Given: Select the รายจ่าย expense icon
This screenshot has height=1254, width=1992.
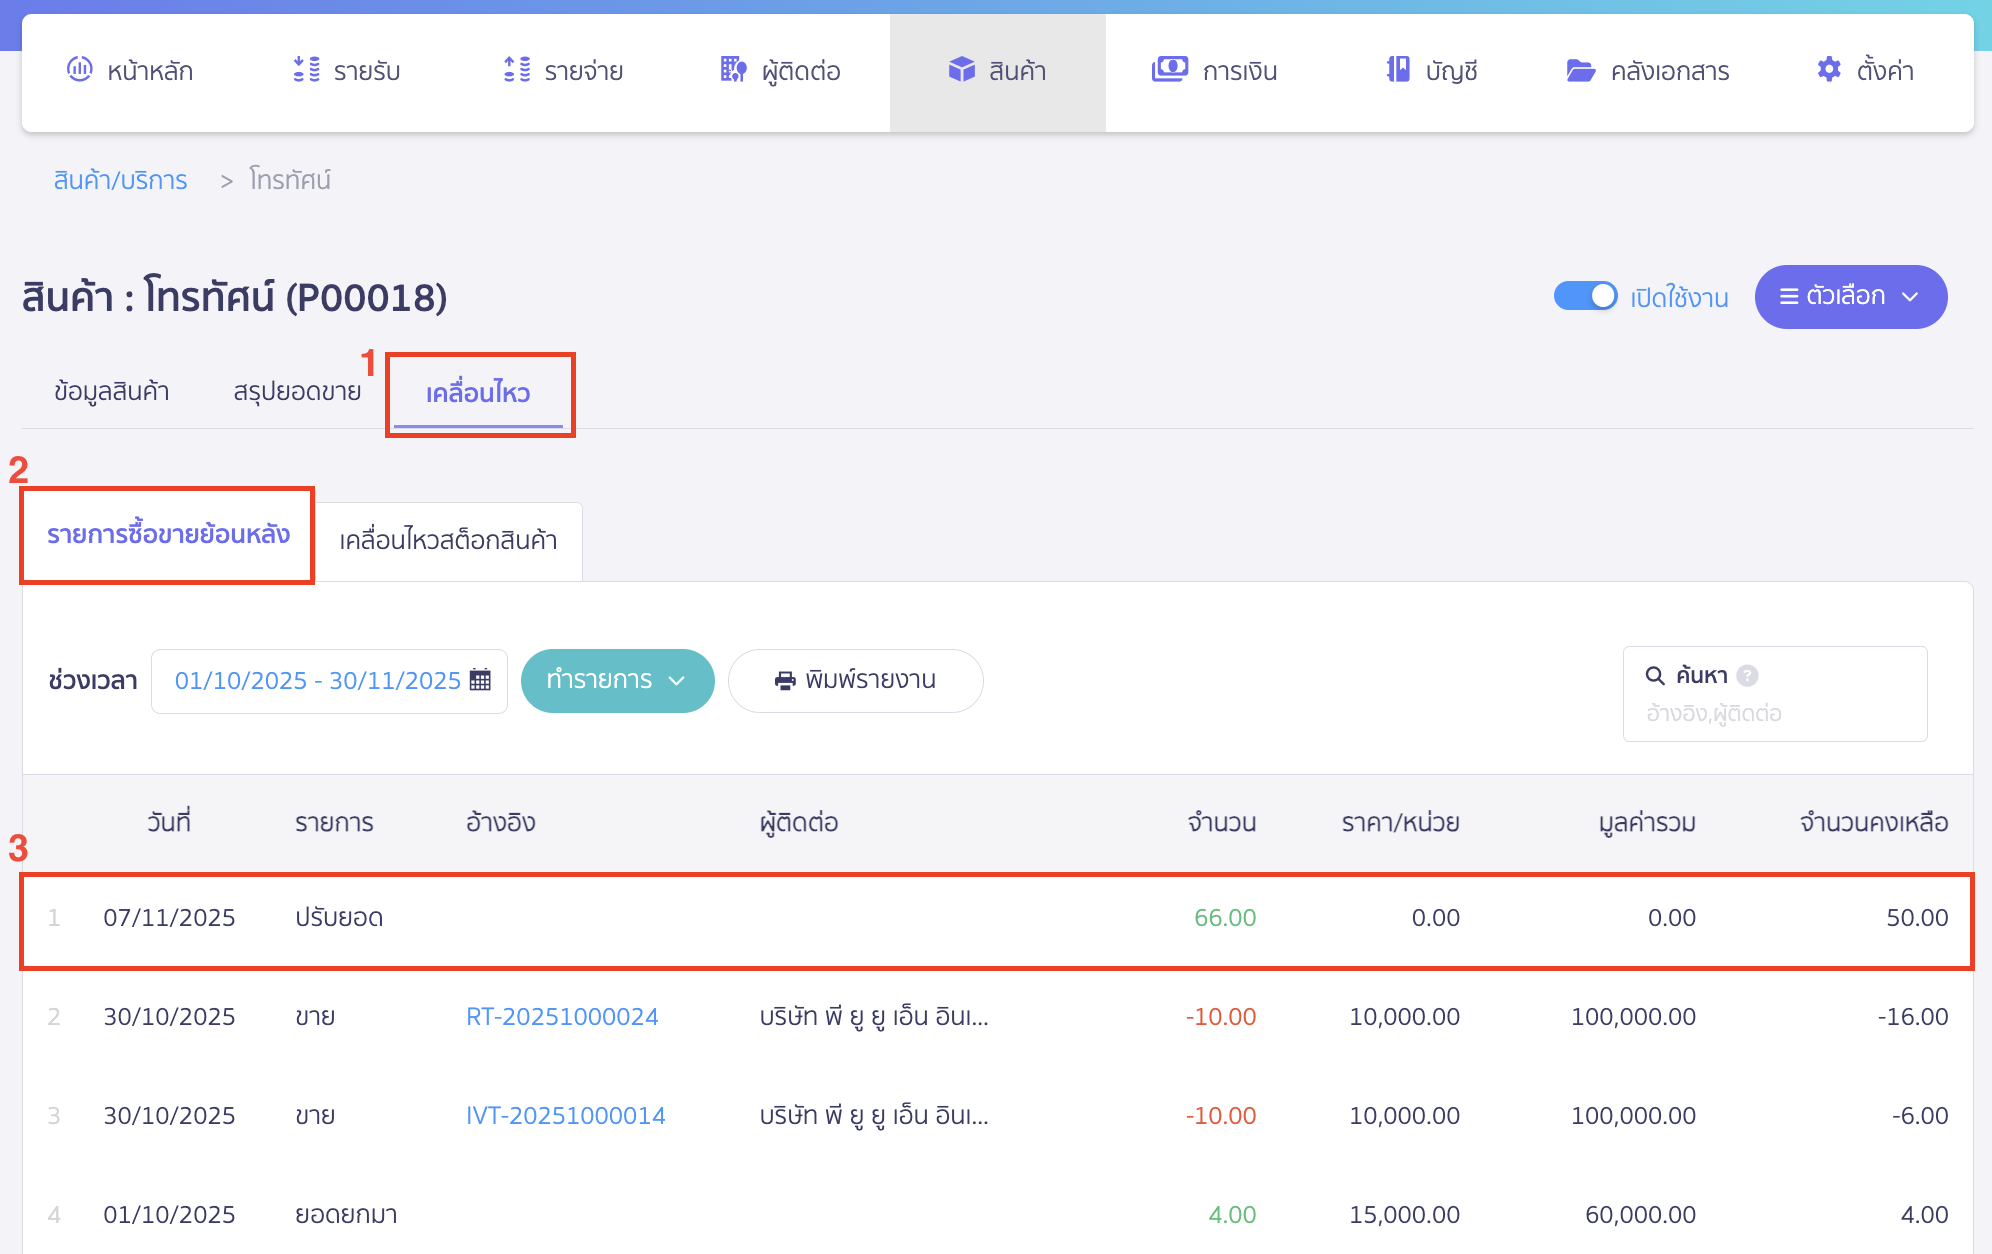Looking at the screenshot, I should pos(516,71).
